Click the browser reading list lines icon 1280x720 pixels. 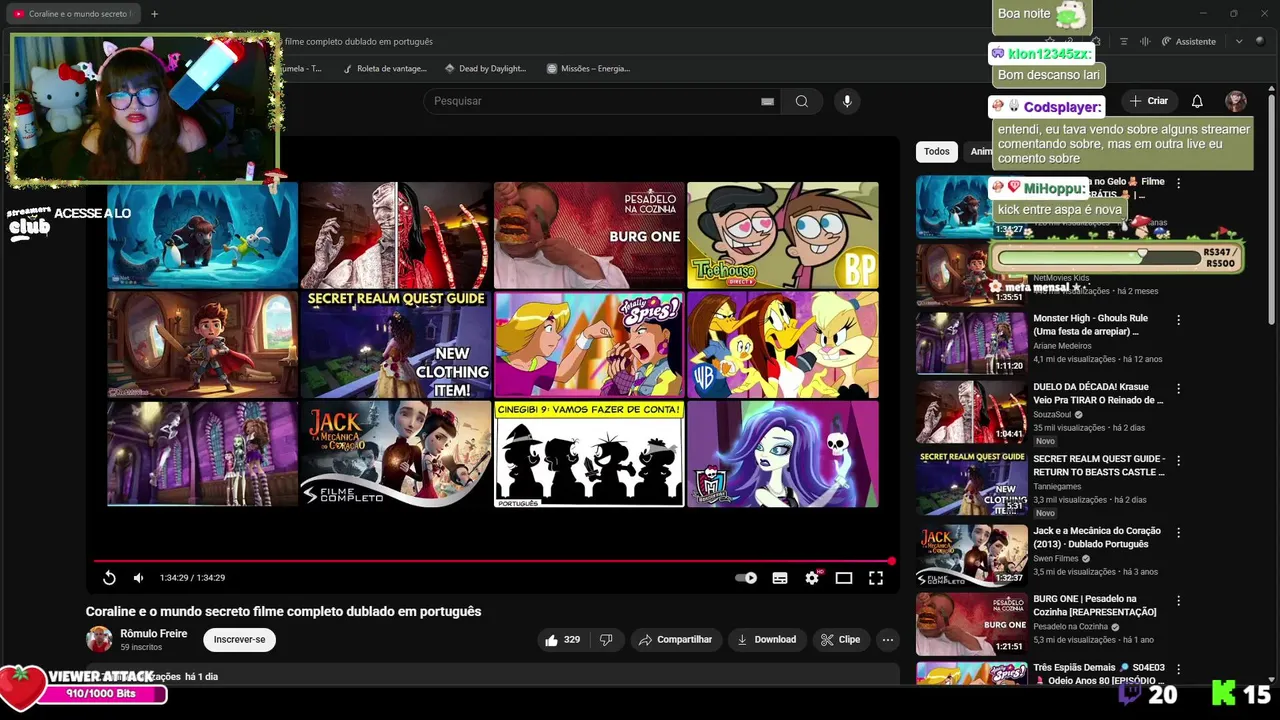click(x=1123, y=42)
